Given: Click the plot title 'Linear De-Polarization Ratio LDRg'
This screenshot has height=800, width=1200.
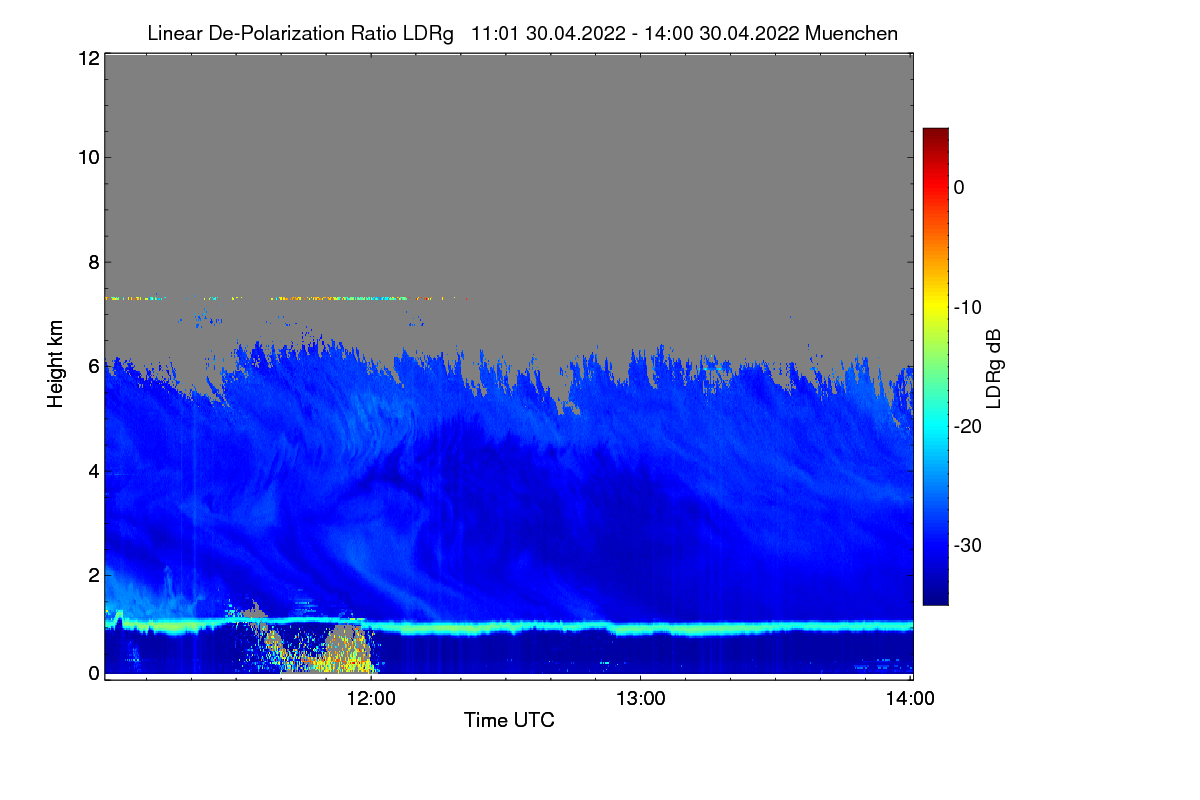Looking at the screenshot, I should pyautogui.click(x=300, y=33).
